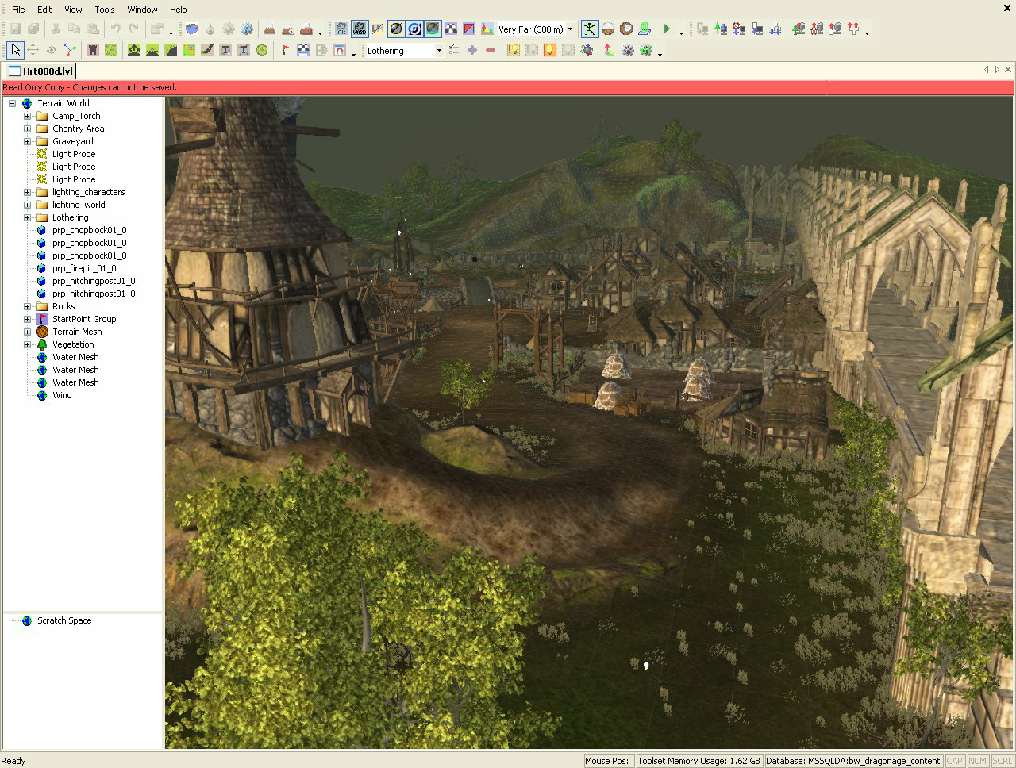Click the Database status bar entry
1016x768 pixels.
coord(853,761)
